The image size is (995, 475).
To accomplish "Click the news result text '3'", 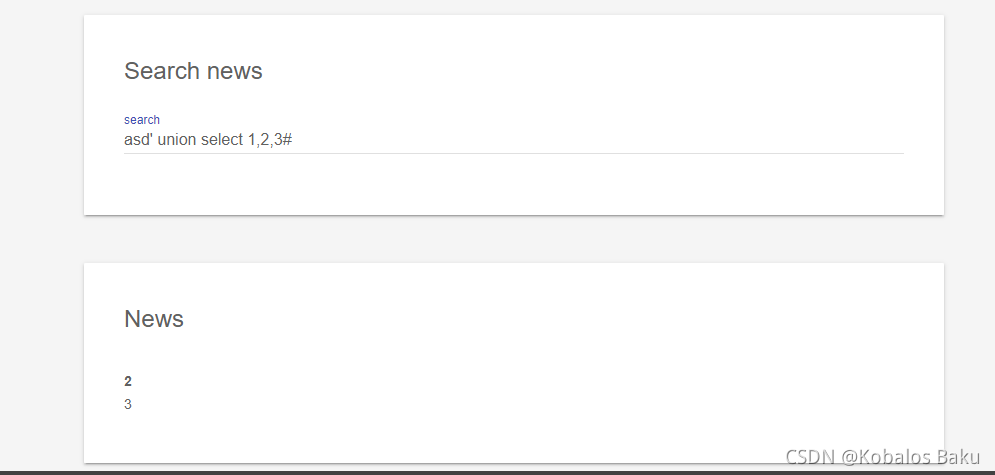I will point(128,404).
